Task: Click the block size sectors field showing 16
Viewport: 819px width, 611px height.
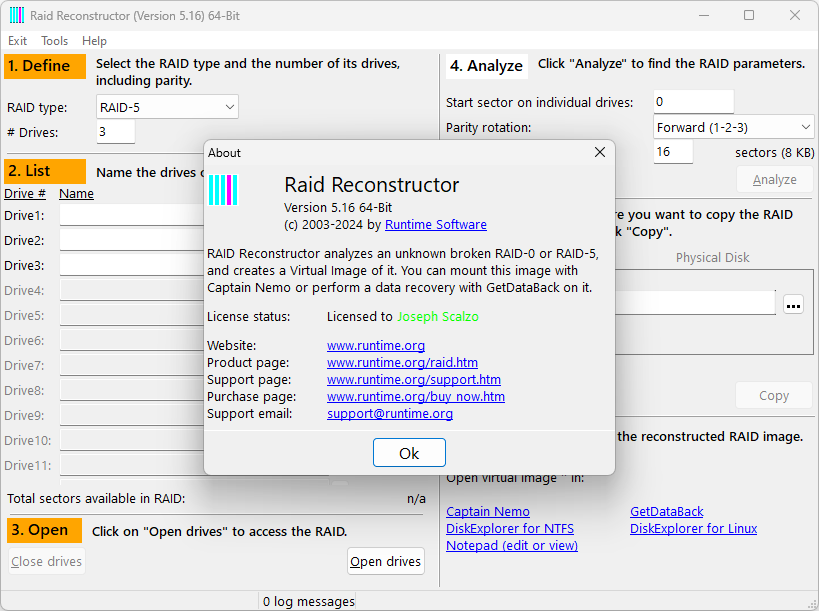Action: coord(673,151)
